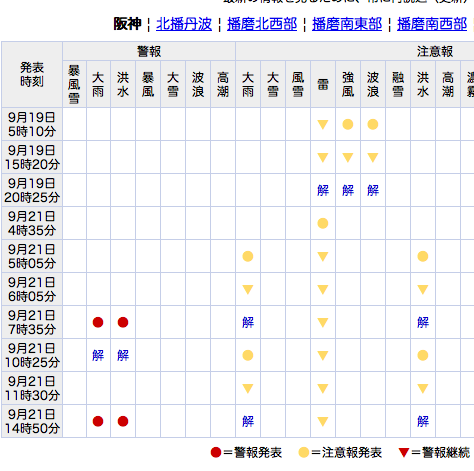Click yellow circle for 洪水 advisory at 5時05分
Image resolution: width=474 pixels, height=471 pixels.
pyautogui.click(x=423, y=256)
